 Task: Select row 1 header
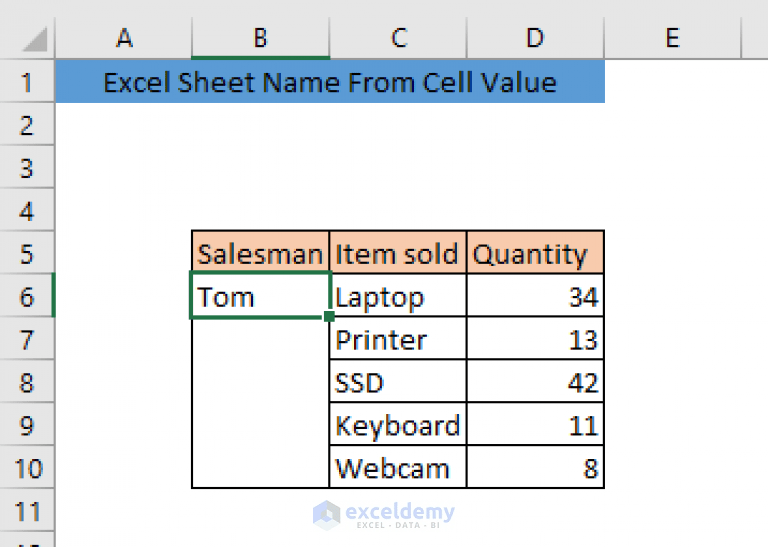[27, 81]
